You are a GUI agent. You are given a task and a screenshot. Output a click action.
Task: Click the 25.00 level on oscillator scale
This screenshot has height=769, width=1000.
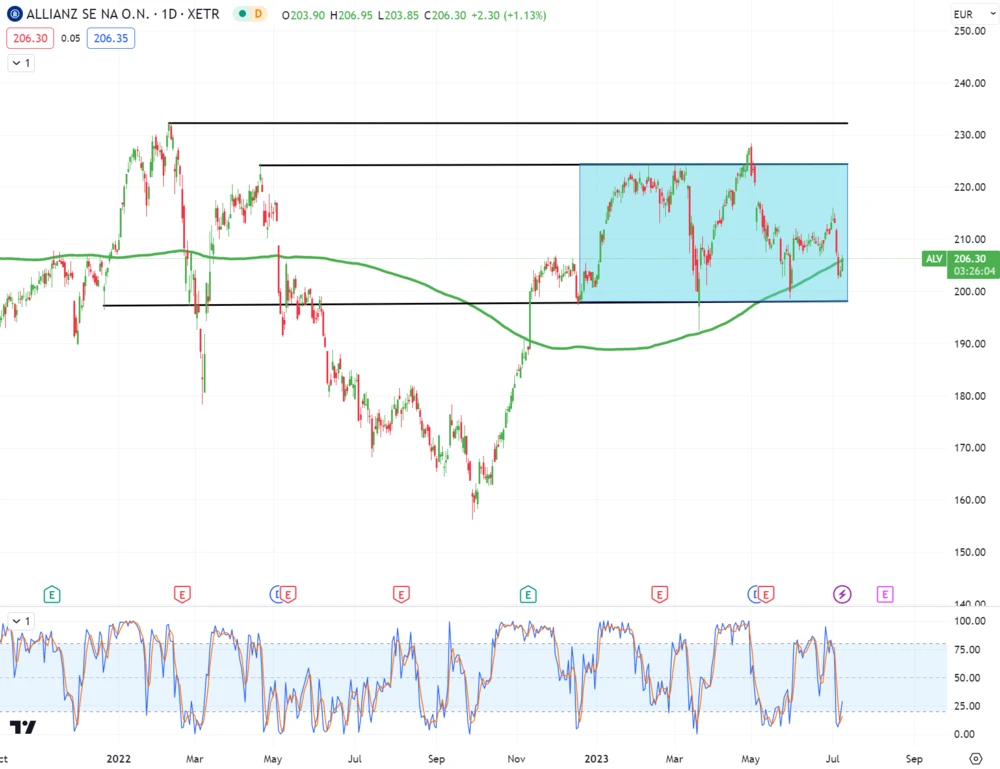[x=967, y=706]
